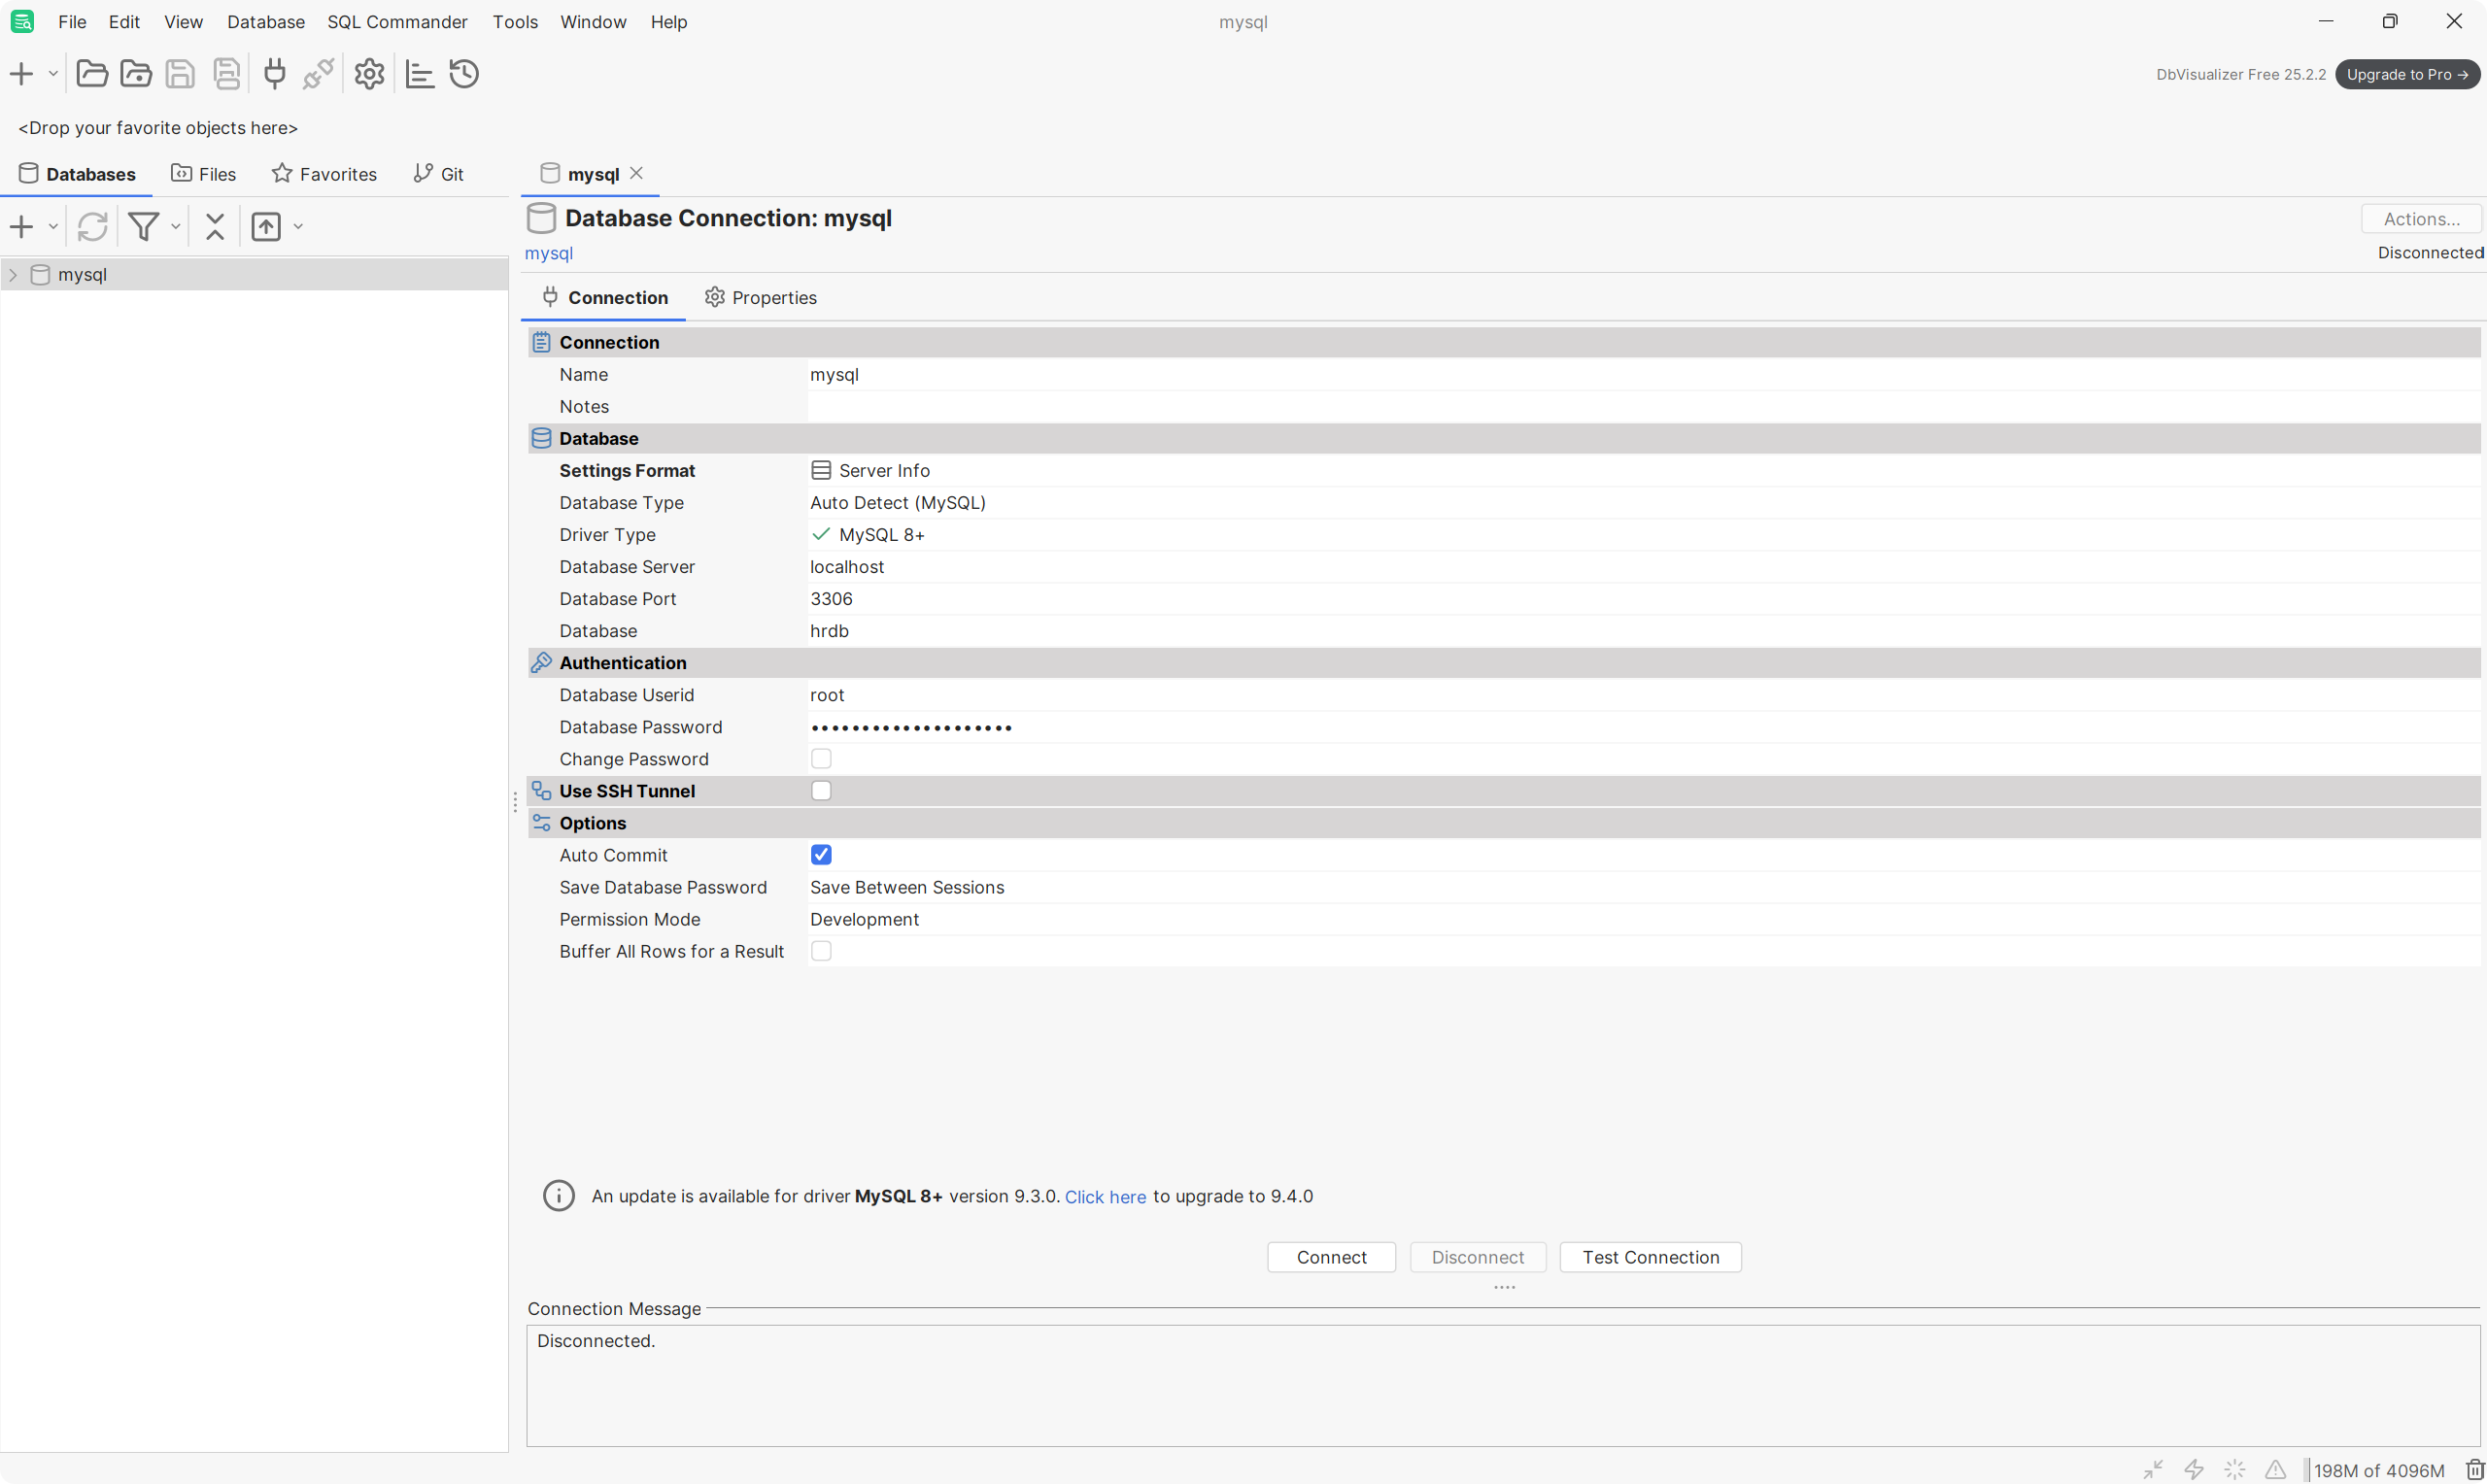Viewport: 2487px width, 1484px height.
Task: Select the Connection tab
Action: tap(605, 298)
